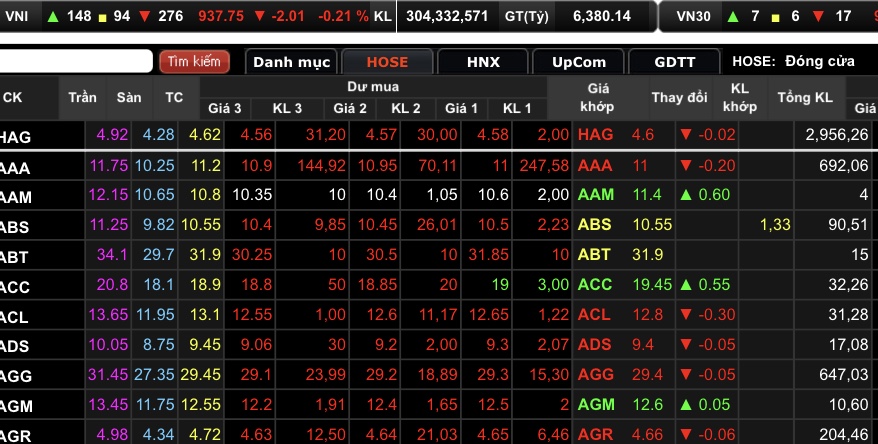Click the red AAA symbol in Giá khớp column
Viewport: 878px width, 444px height.
point(595,165)
